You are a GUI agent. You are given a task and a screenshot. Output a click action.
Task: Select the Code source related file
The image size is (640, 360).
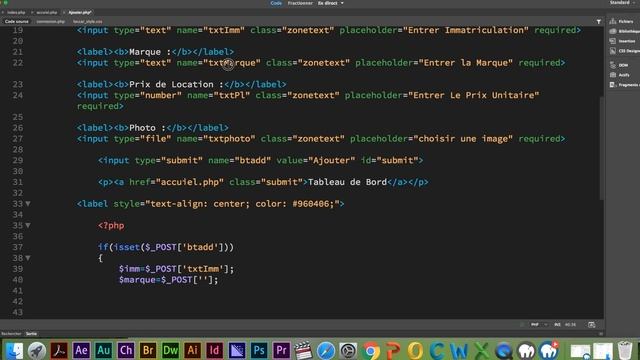point(16,21)
